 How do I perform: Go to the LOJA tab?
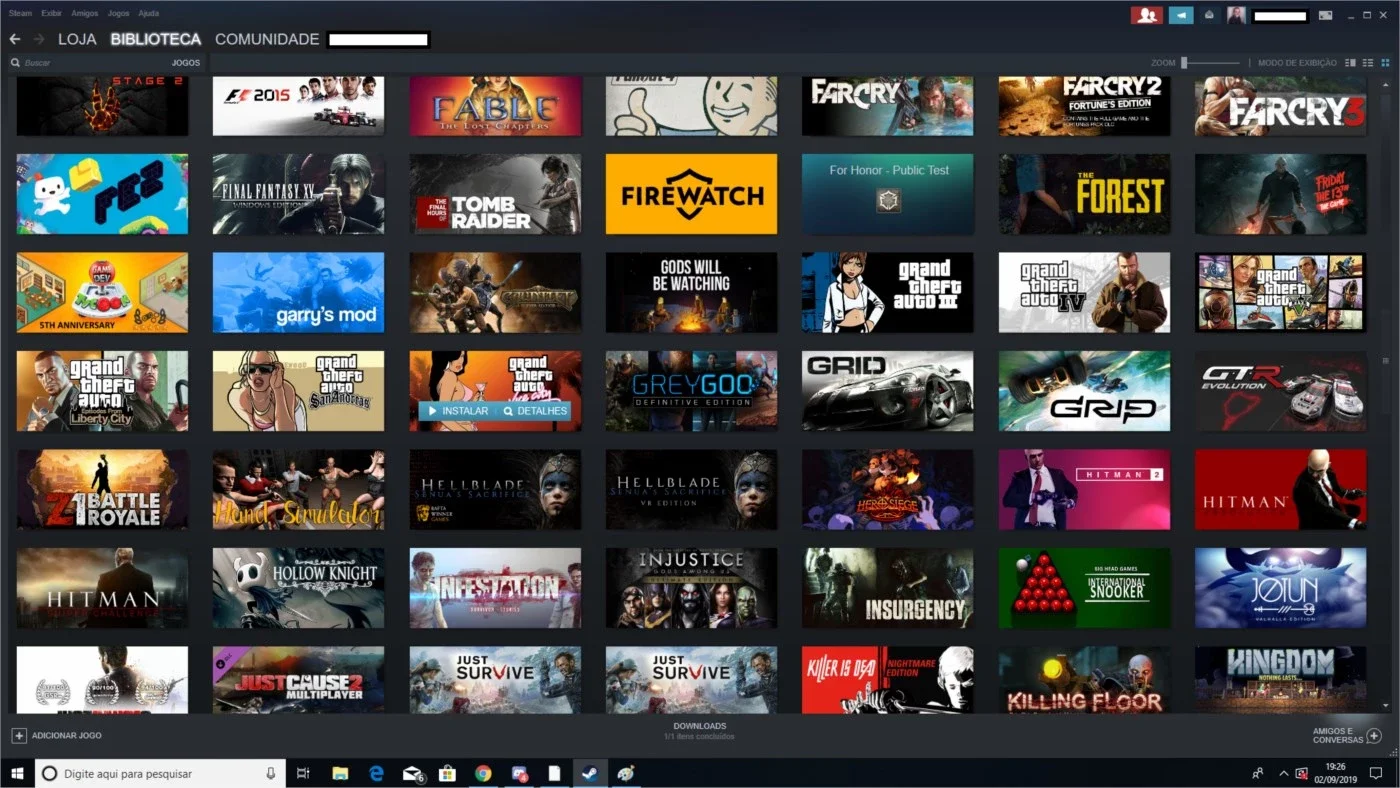click(77, 39)
